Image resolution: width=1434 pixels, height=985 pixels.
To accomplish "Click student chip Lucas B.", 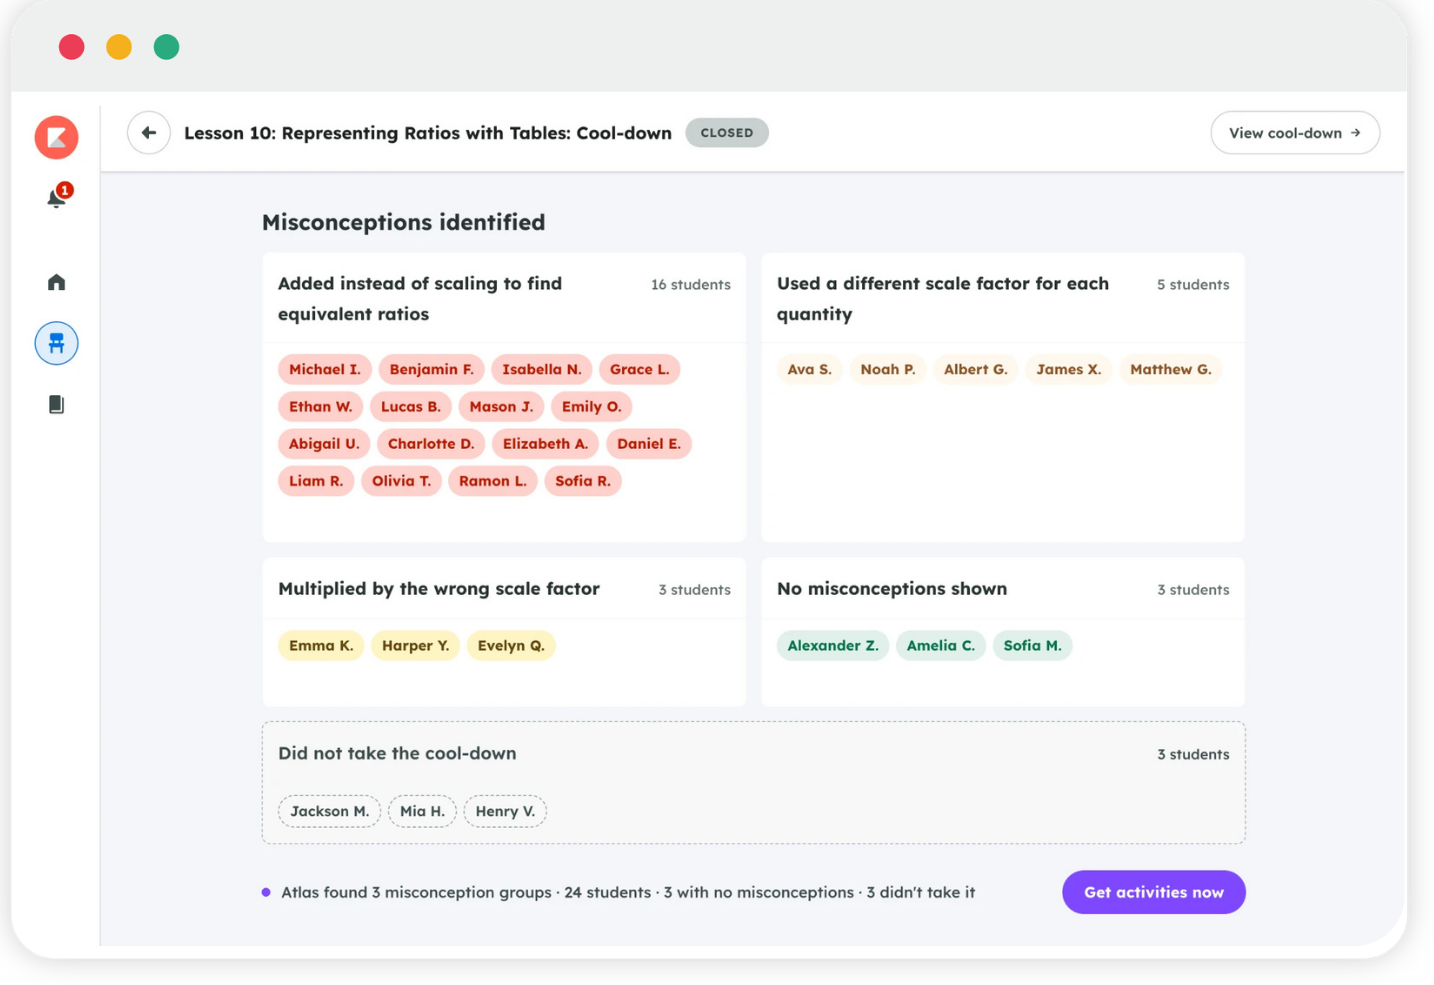I will (x=411, y=406).
